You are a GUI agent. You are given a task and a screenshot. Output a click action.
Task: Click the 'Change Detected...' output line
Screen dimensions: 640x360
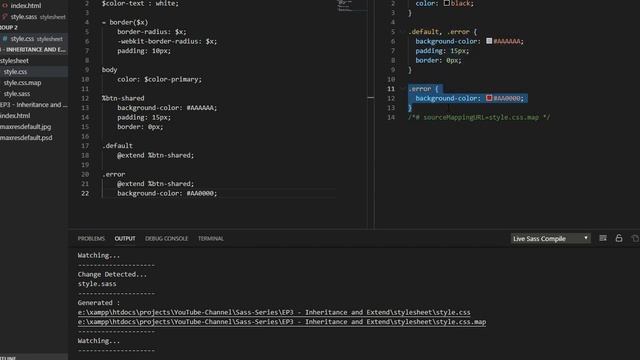coord(112,274)
